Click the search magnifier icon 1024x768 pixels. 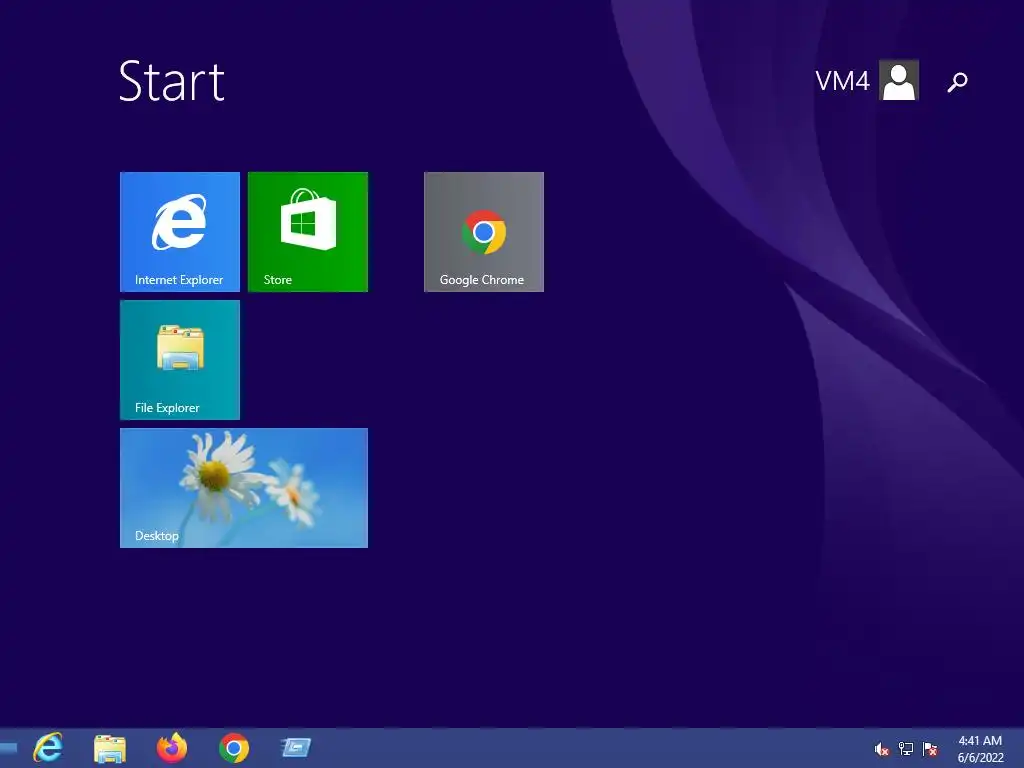point(957,82)
